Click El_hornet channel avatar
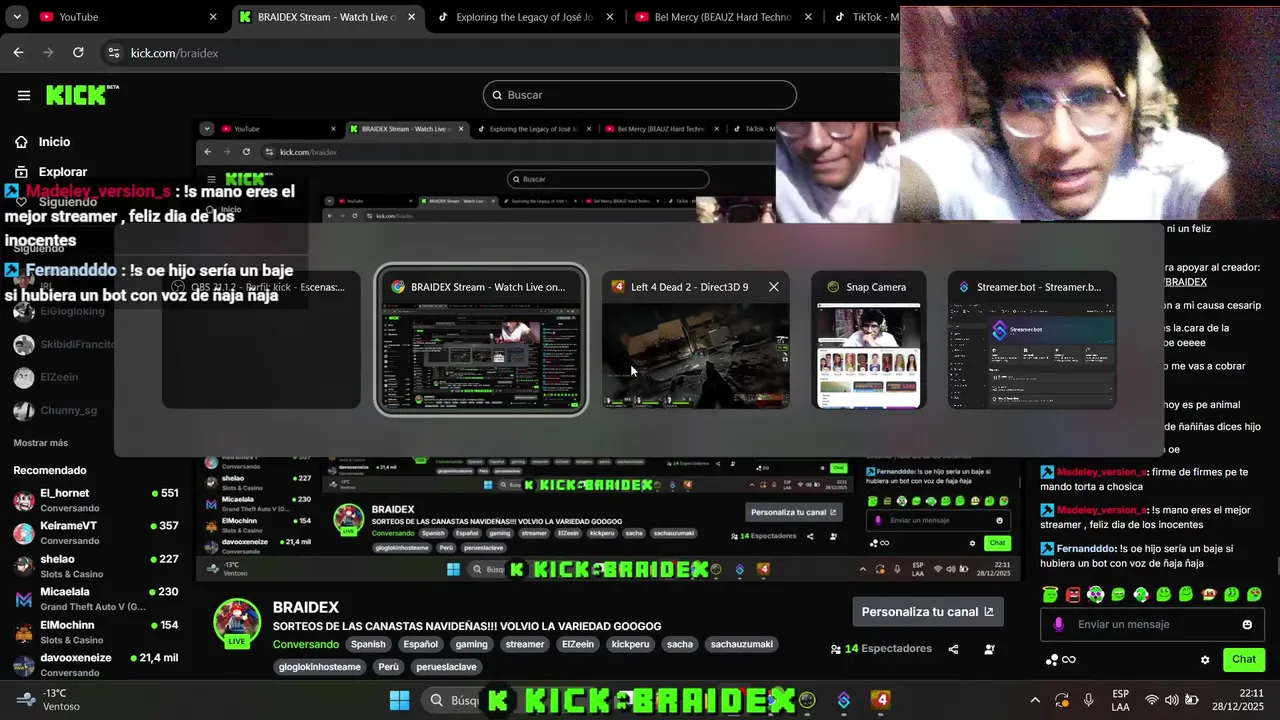The image size is (1280, 720). pos(24,501)
